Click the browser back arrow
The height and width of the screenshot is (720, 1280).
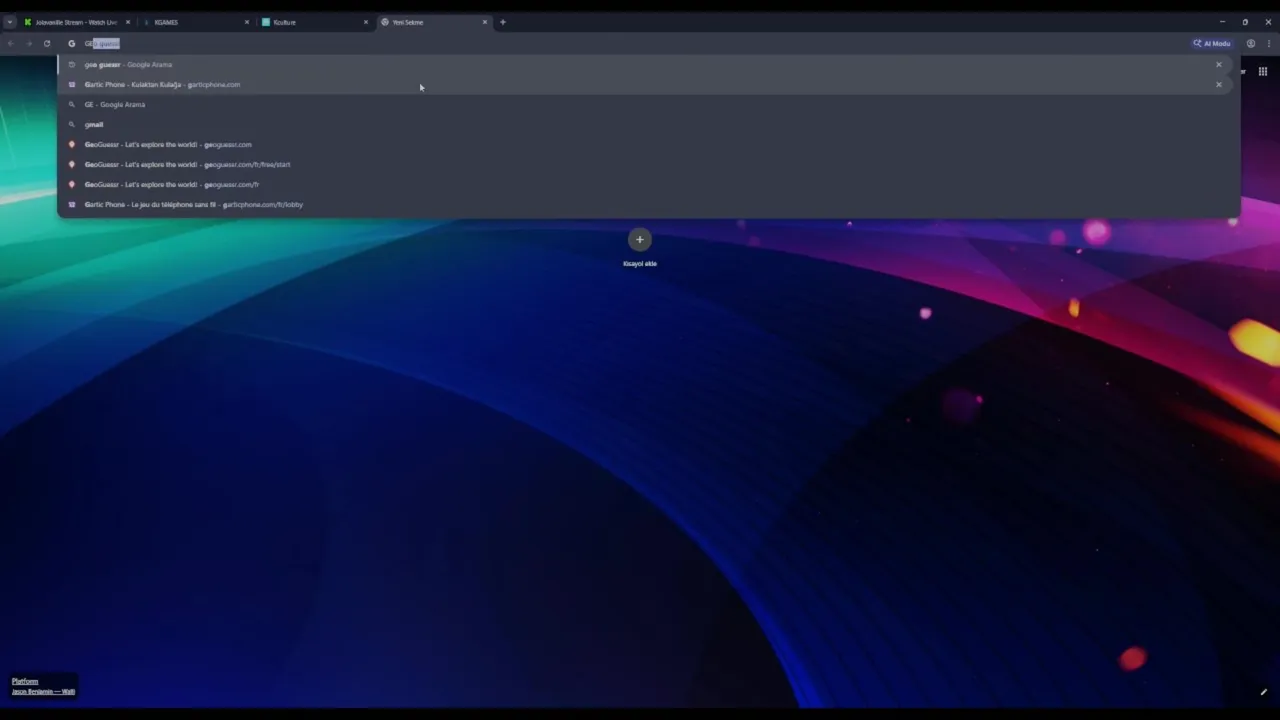[x=10, y=44]
